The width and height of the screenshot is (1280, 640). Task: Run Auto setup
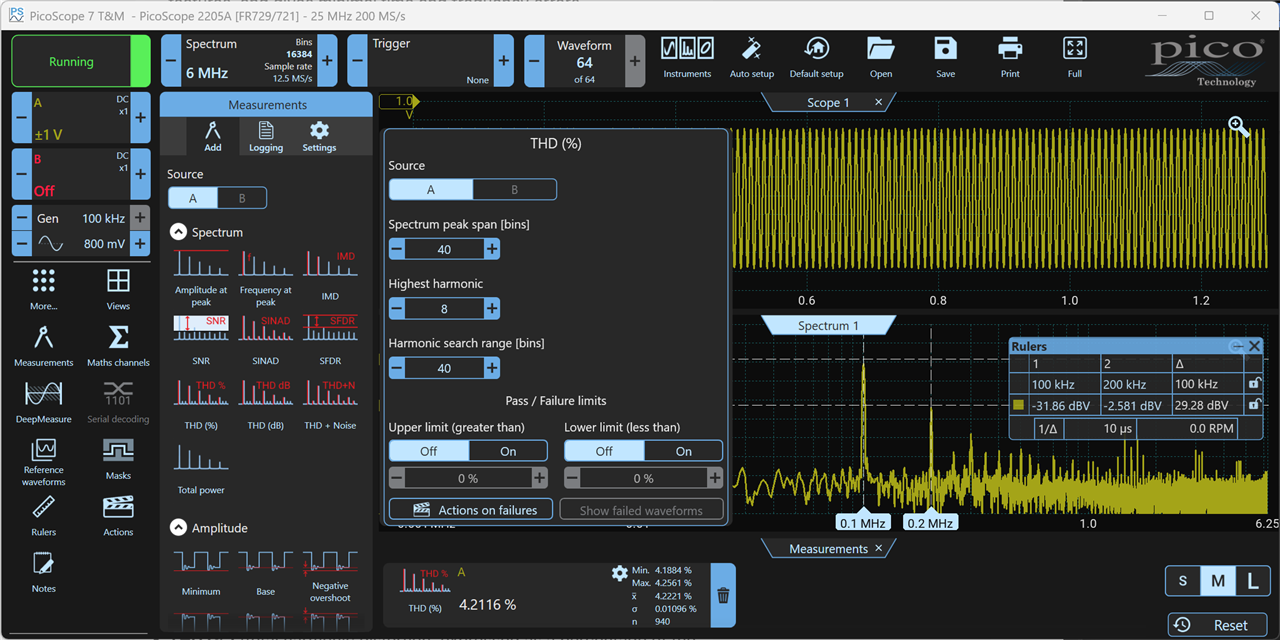(x=752, y=58)
